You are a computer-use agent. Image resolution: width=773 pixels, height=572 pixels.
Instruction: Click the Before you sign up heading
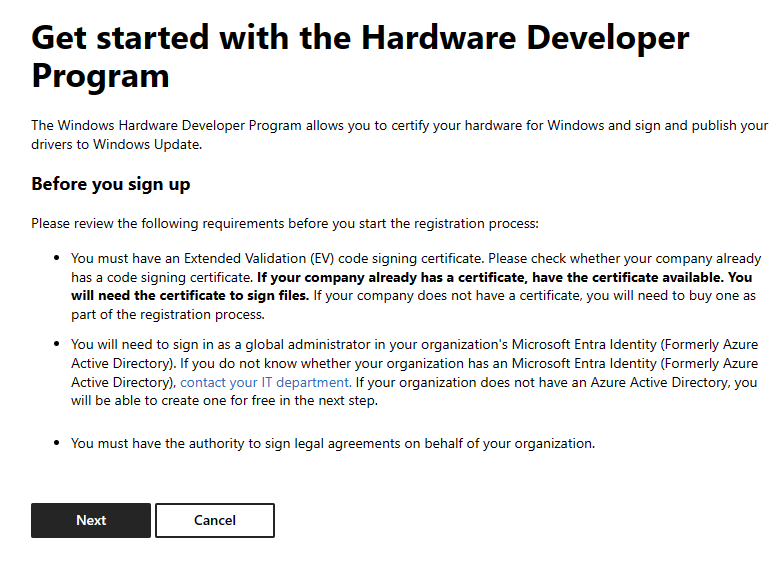click(x=110, y=184)
